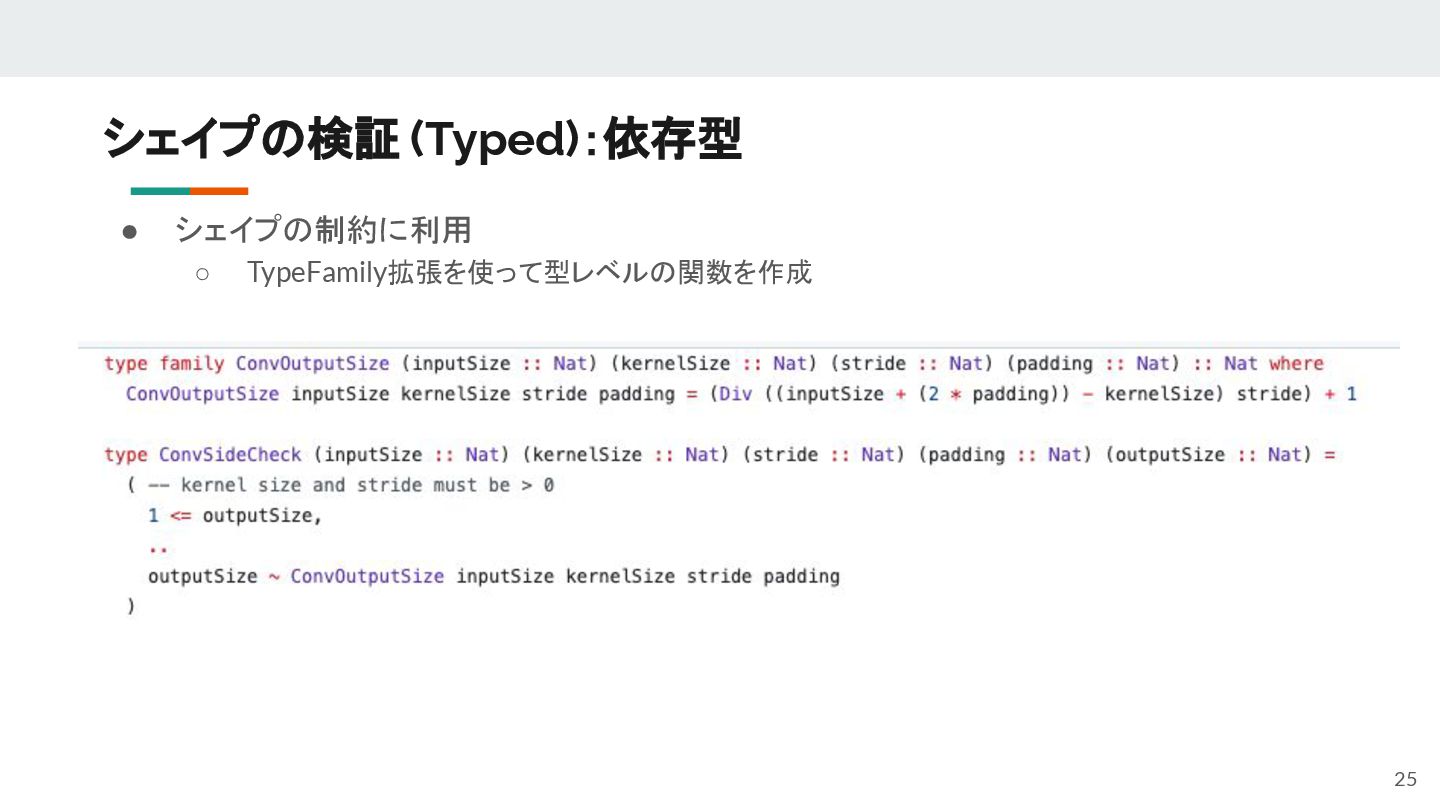Select the sub-bullet text starting with "TypeFamily拡張"
The height and width of the screenshot is (810, 1440).
point(529,272)
